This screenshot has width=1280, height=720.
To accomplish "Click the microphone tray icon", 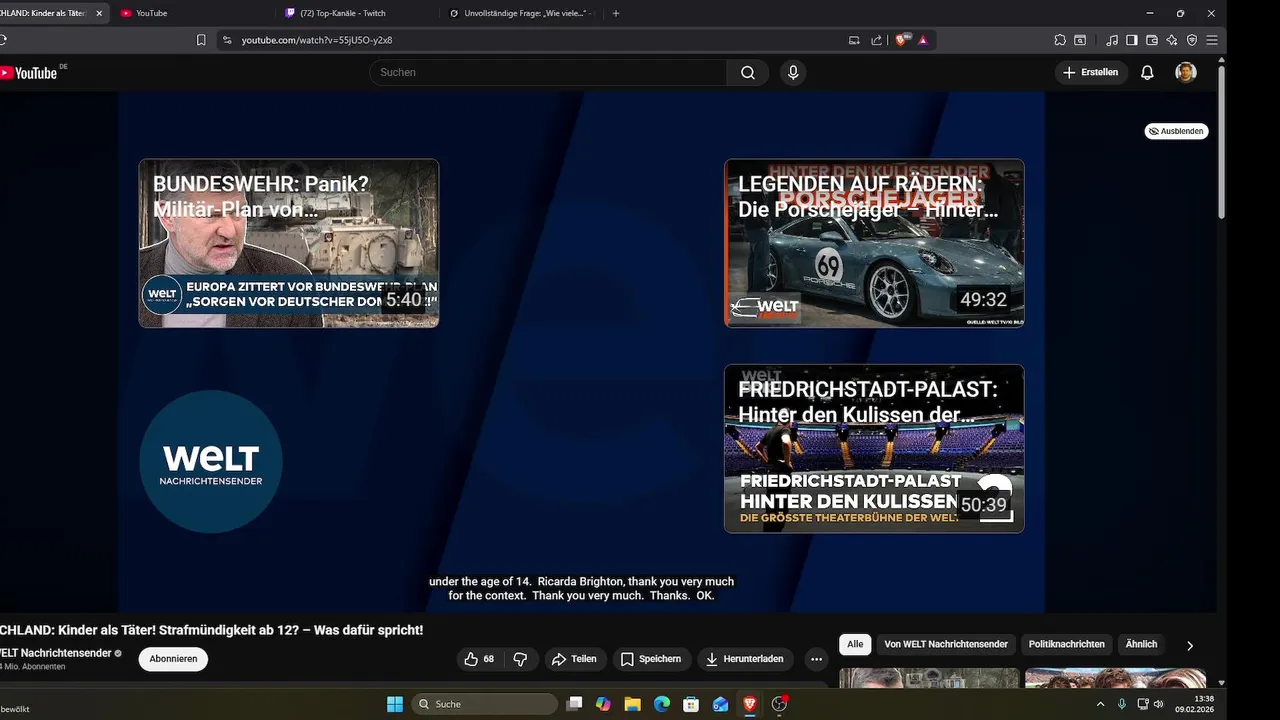I will 1122,704.
